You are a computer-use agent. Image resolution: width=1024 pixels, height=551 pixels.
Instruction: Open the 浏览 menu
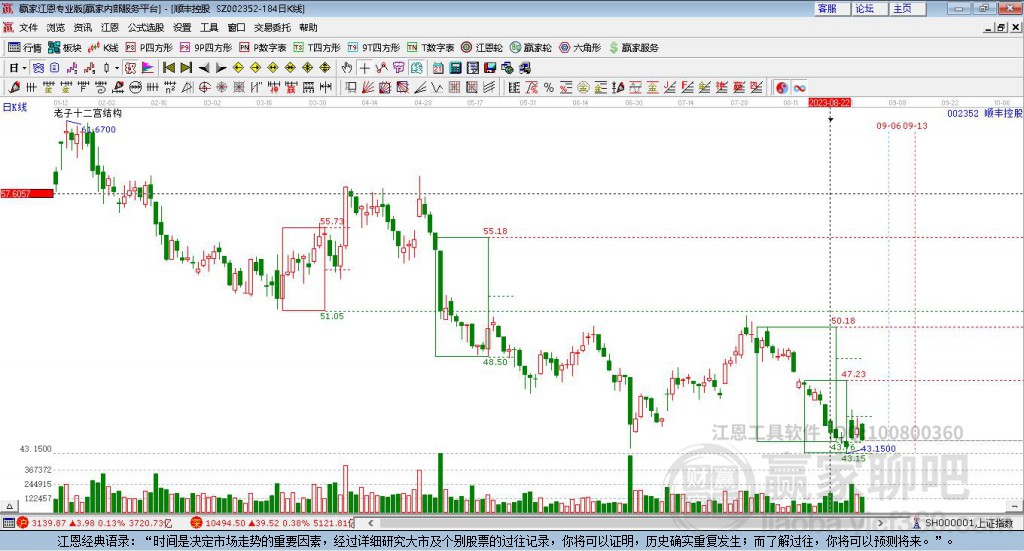(56, 27)
